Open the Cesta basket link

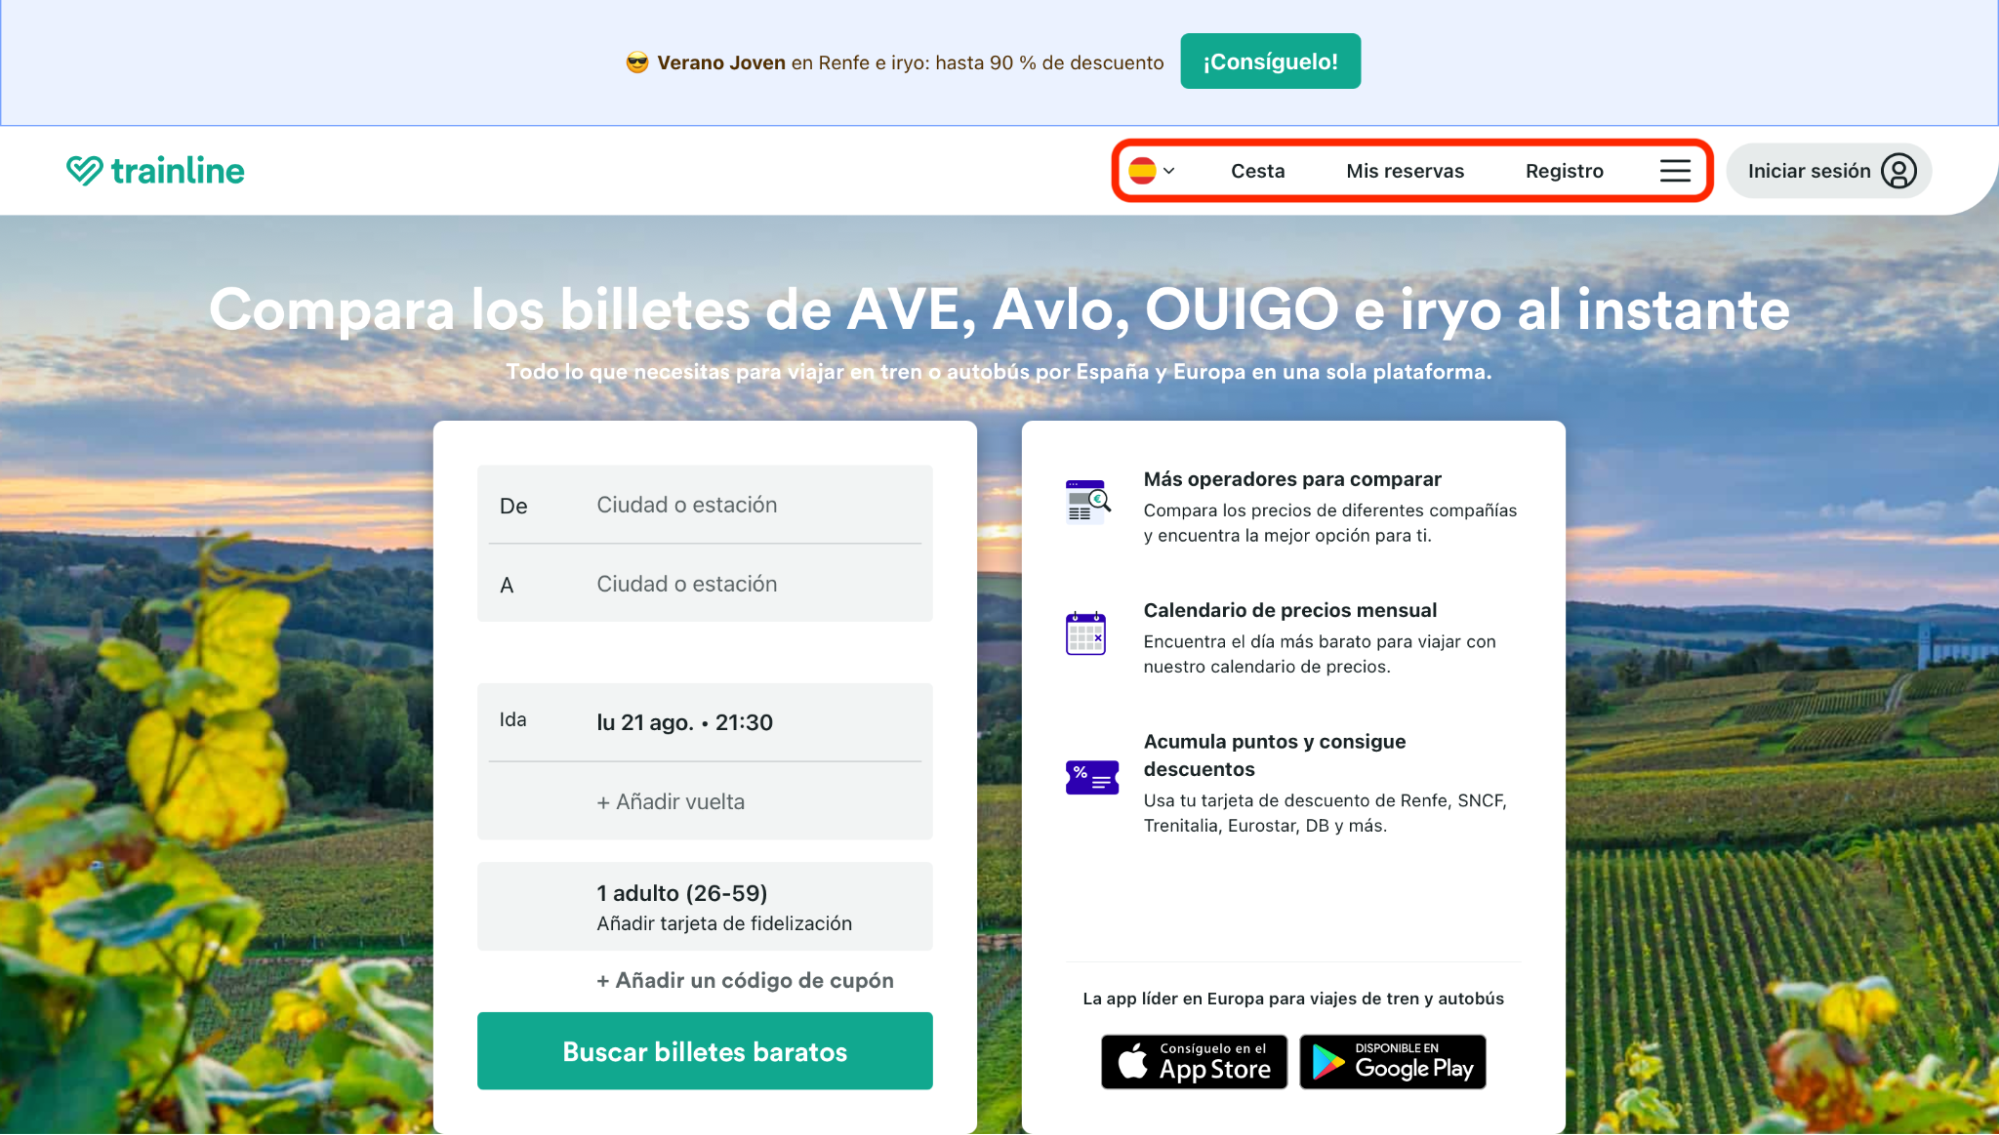click(1257, 171)
